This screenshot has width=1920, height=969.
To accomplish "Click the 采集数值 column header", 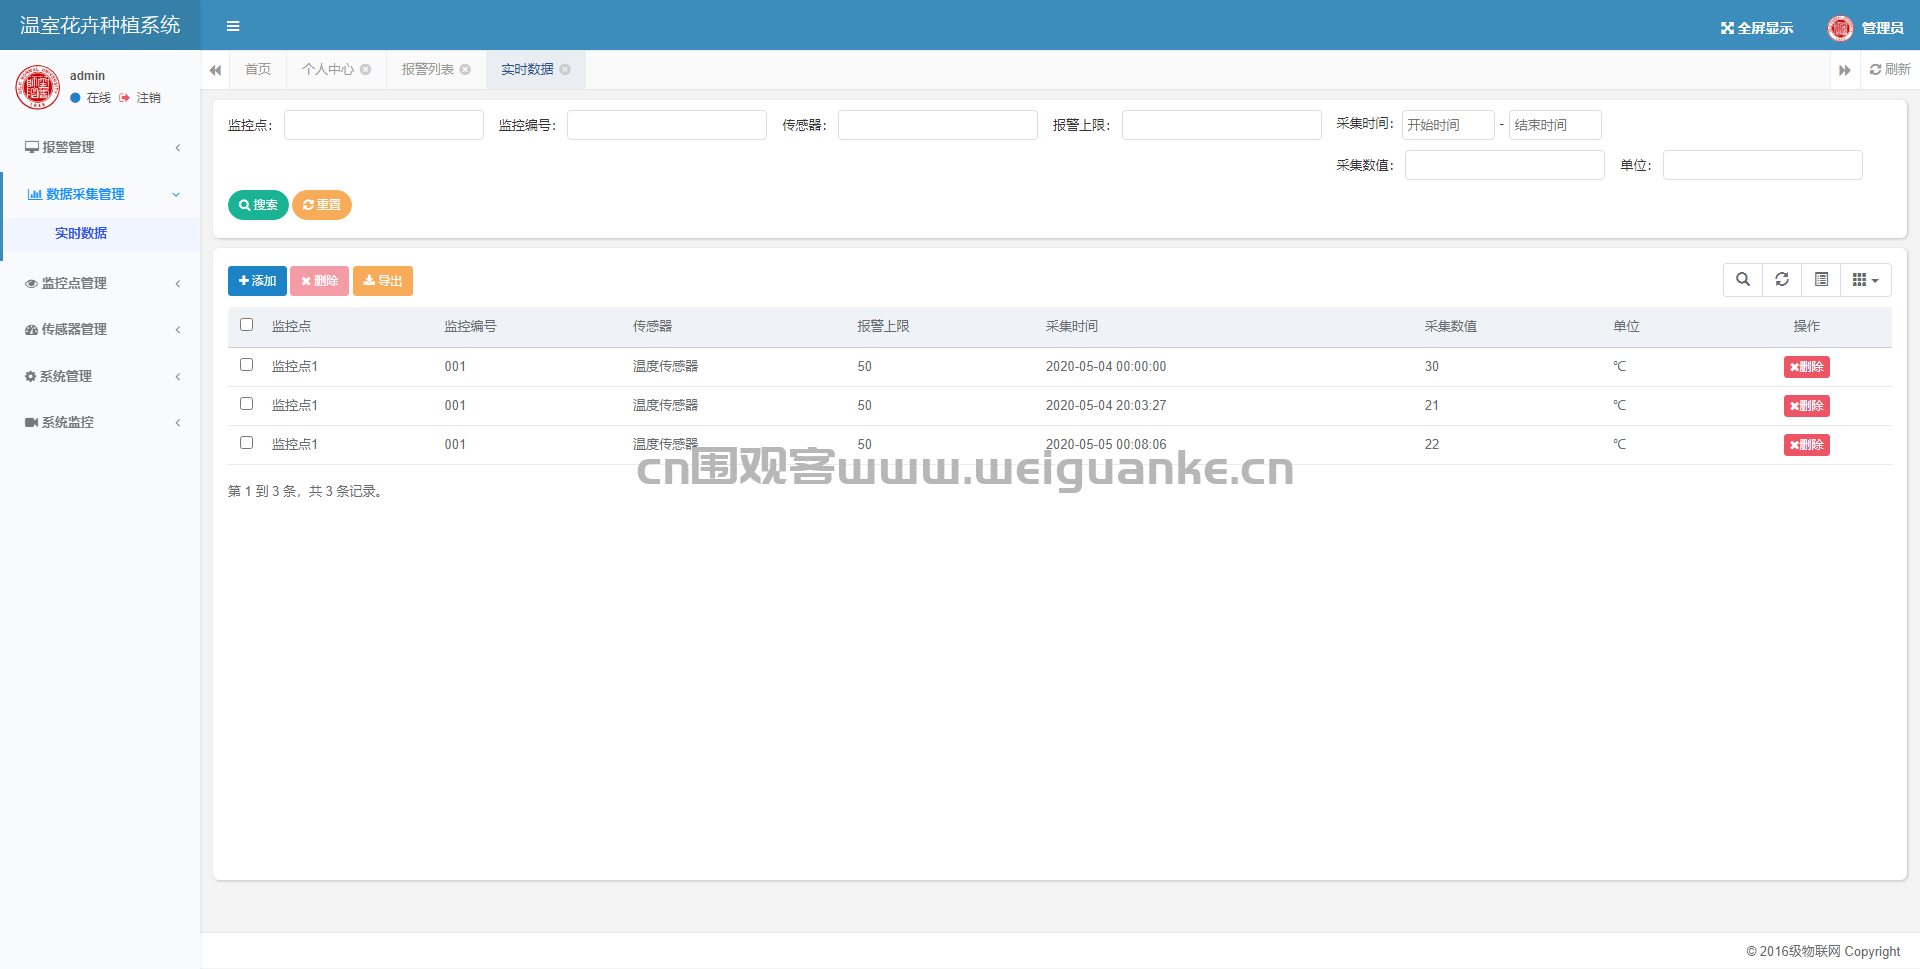I will 1451,326.
